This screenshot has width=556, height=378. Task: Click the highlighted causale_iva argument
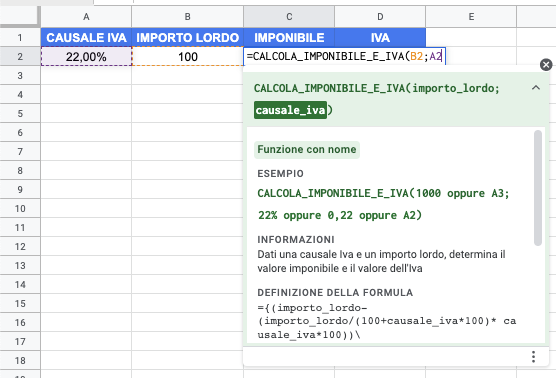(290, 110)
